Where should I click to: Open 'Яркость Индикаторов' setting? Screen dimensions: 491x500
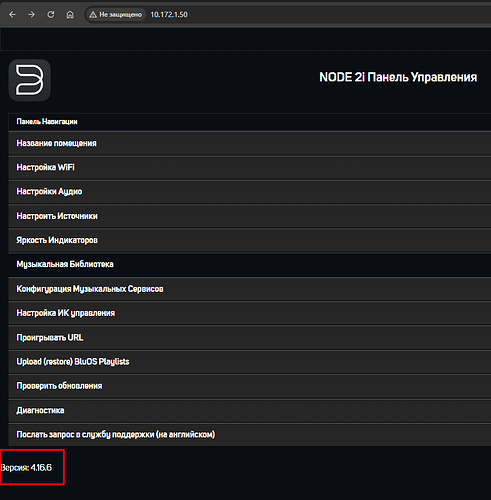(x=250, y=240)
